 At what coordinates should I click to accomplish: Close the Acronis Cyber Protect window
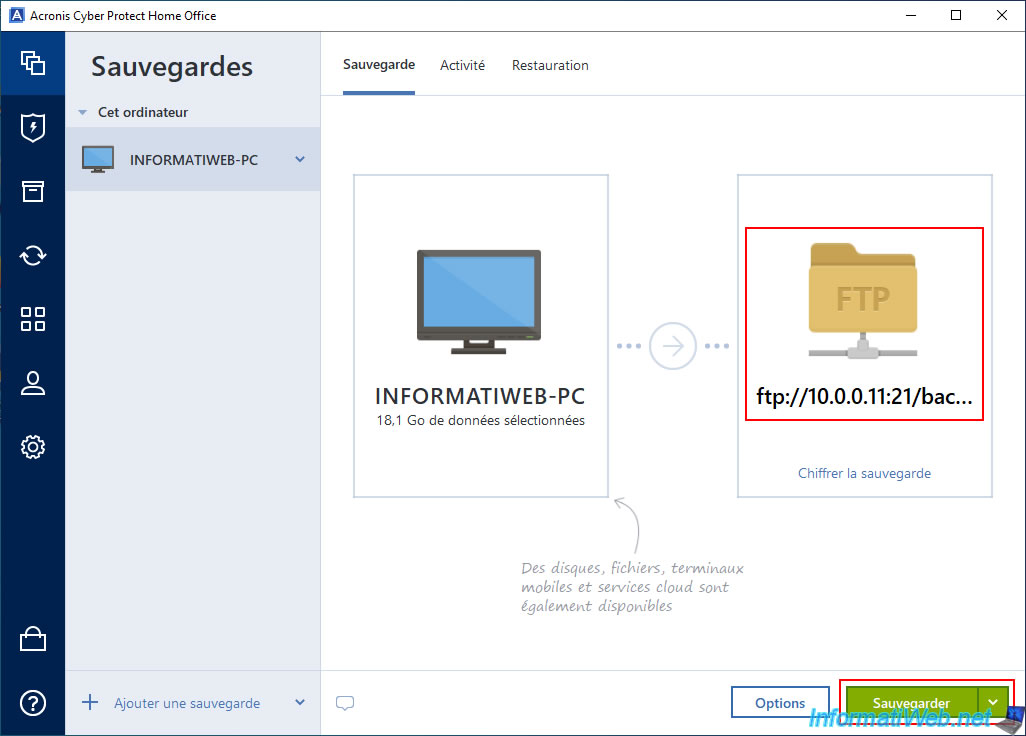pyautogui.click(x=1002, y=15)
